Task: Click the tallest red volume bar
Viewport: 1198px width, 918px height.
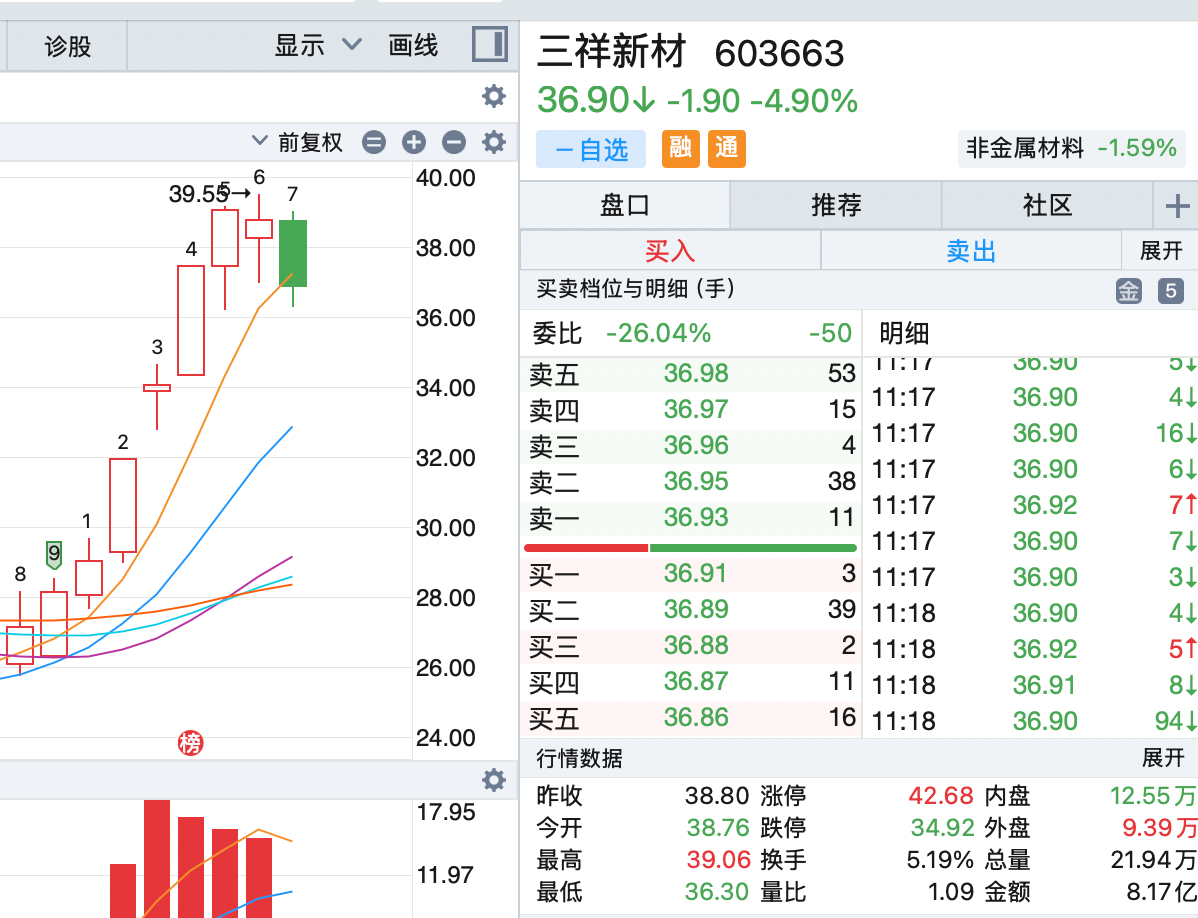Action: tap(157, 858)
